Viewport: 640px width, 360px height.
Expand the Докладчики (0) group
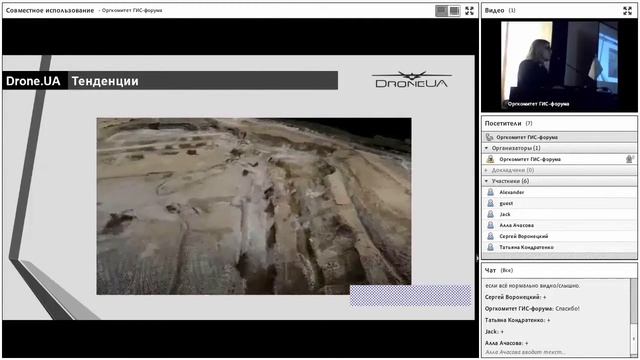(487, 170)
